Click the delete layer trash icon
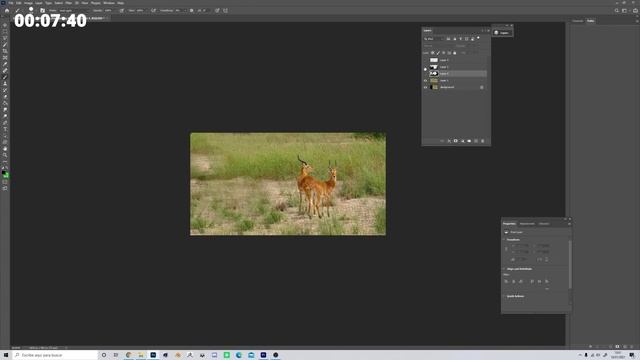The height and width of the screenshot is (360, 640). click(x=482, y=141)
